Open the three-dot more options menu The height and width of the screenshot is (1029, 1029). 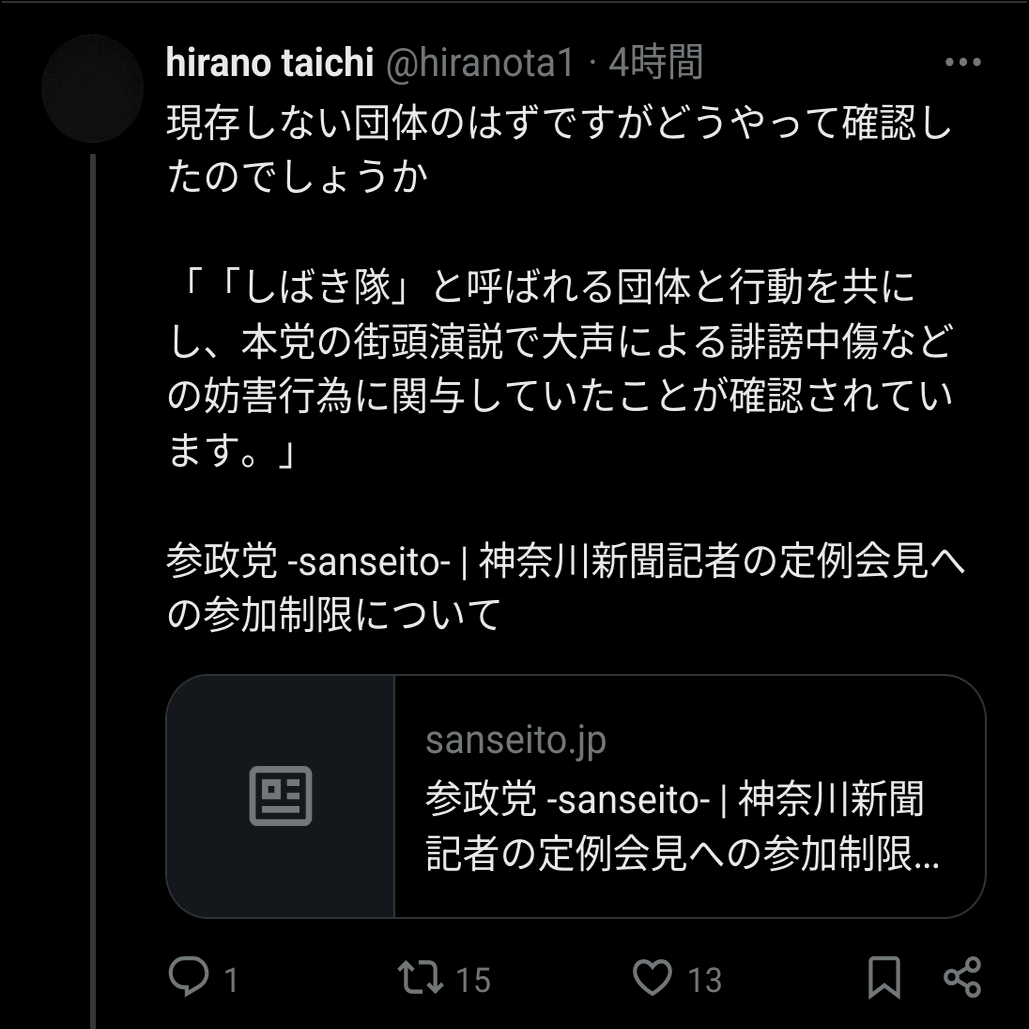(x=962, y=63)
